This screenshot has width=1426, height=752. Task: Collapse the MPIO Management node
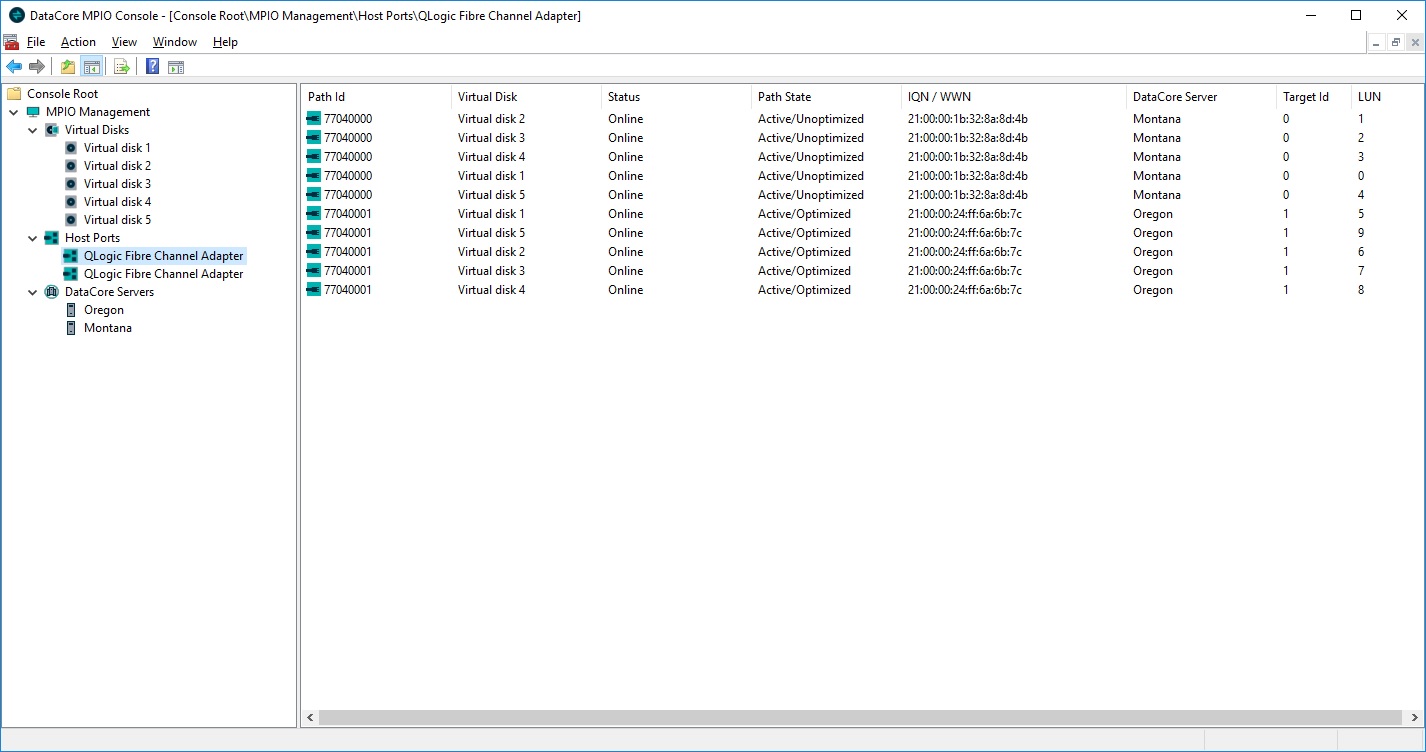pyautogui.click(x=14, y=112)
